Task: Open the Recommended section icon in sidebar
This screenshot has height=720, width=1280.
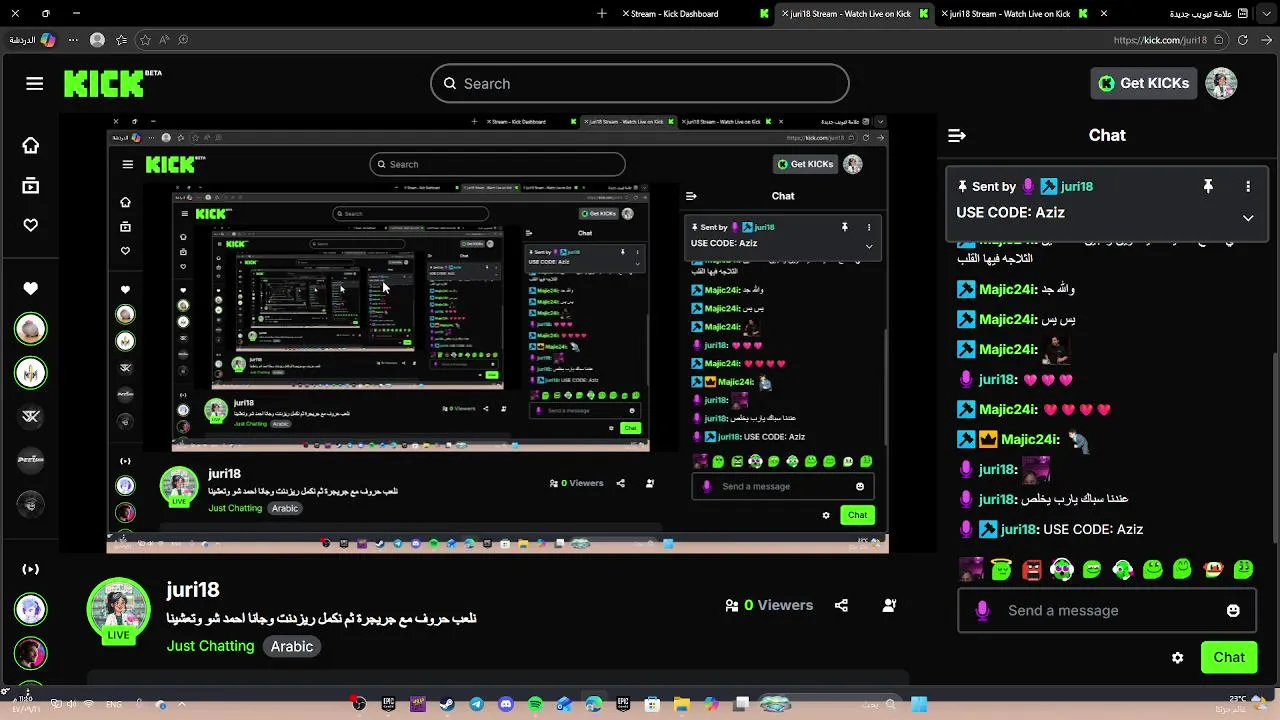Action: click(x=31, y=570)
